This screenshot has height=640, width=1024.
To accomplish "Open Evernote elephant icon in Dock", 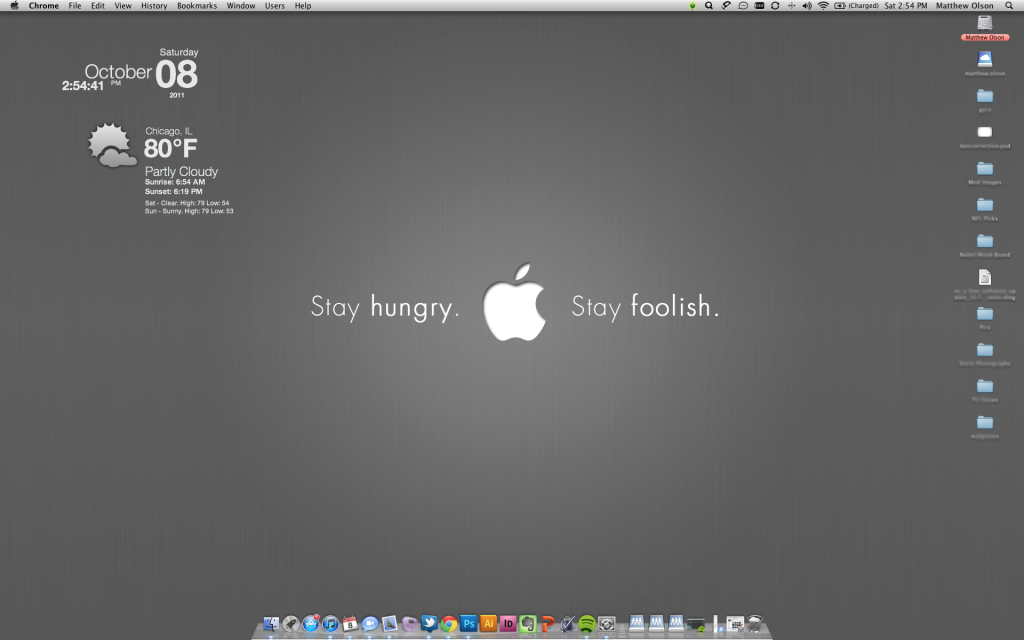I will point(528,624).
